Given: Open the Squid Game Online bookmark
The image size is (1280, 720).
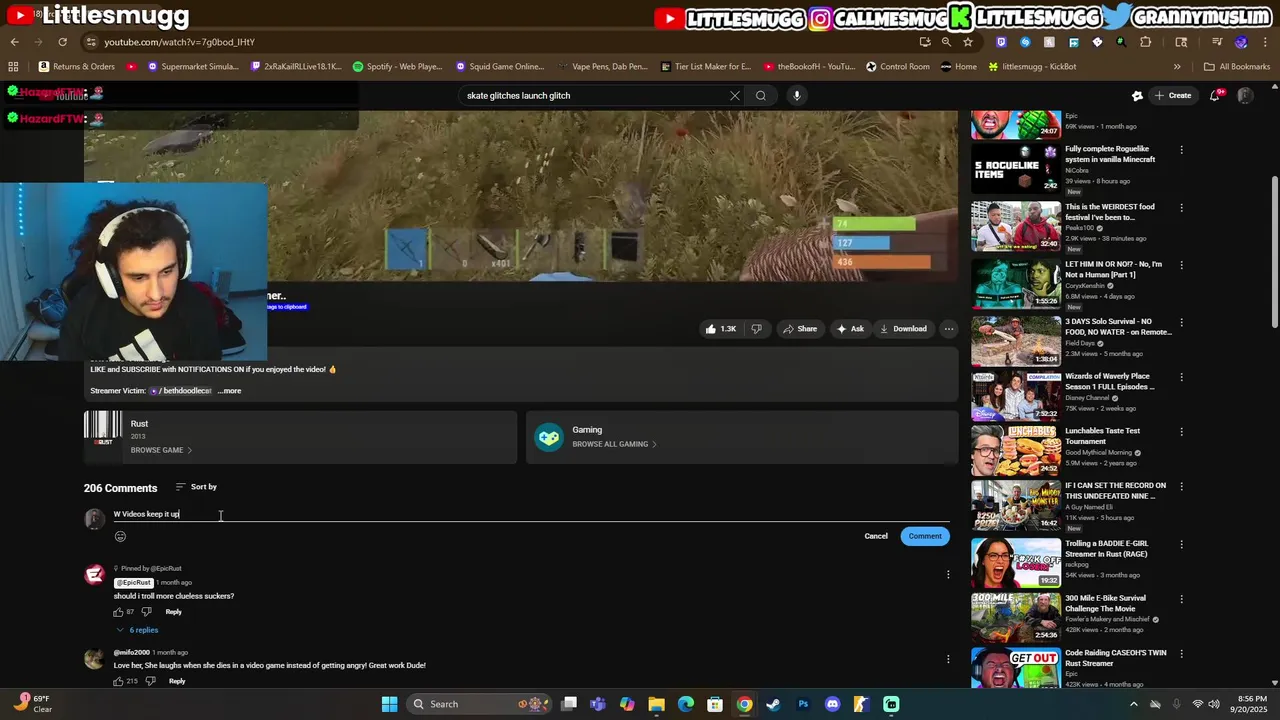Looking at the screenshot, I should coord(500,67).
